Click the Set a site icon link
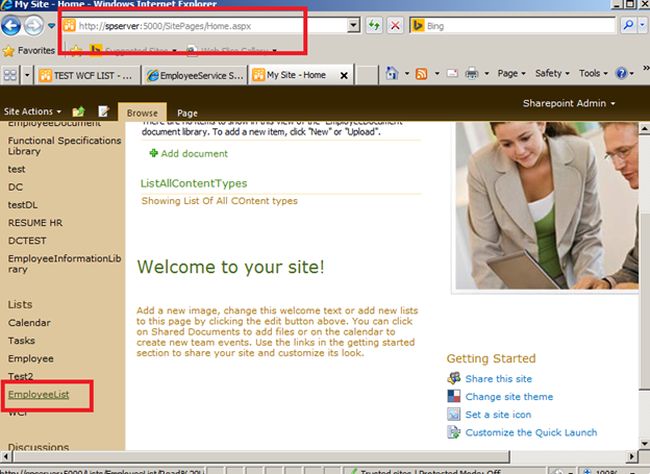 [498, 414]
